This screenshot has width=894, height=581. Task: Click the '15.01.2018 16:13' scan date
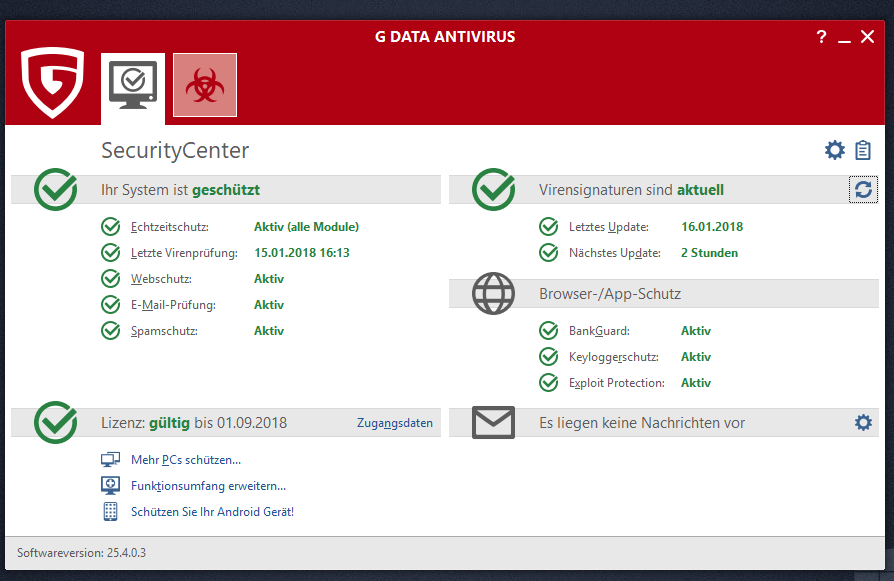click(x=302, y=253)
